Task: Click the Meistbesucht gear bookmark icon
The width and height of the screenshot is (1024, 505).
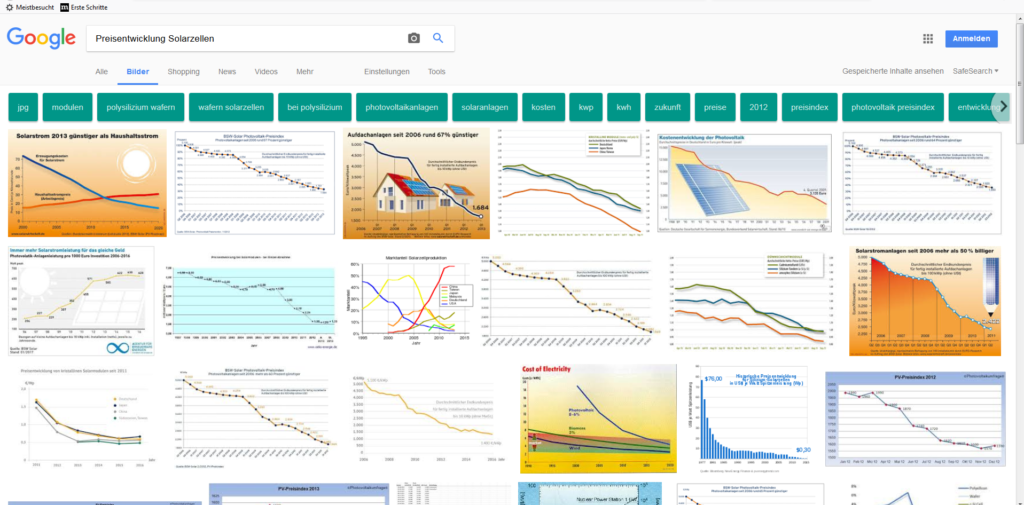Action: (x=10, y=7)
